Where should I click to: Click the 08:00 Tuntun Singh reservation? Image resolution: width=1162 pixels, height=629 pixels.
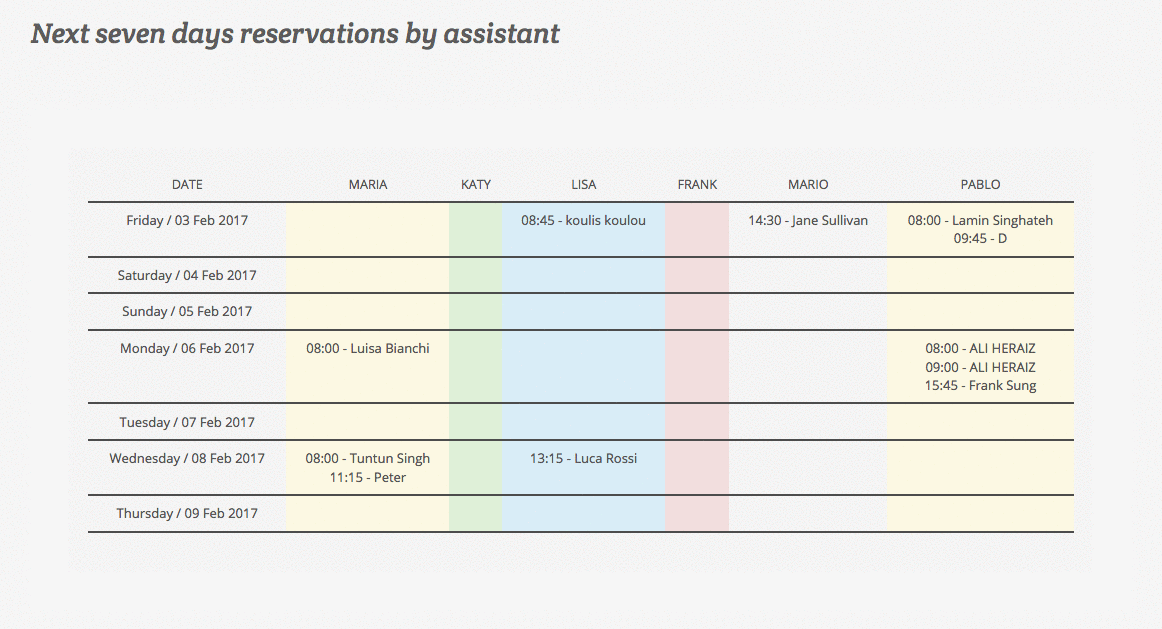(x=367, y=458)
